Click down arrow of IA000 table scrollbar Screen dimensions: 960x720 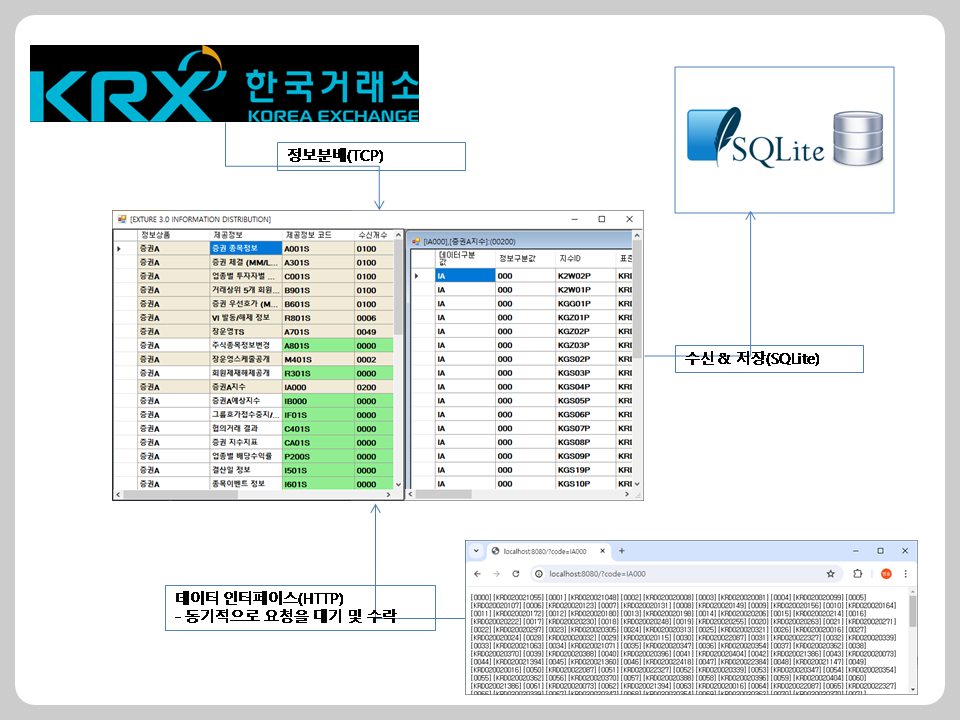[637, 484]
